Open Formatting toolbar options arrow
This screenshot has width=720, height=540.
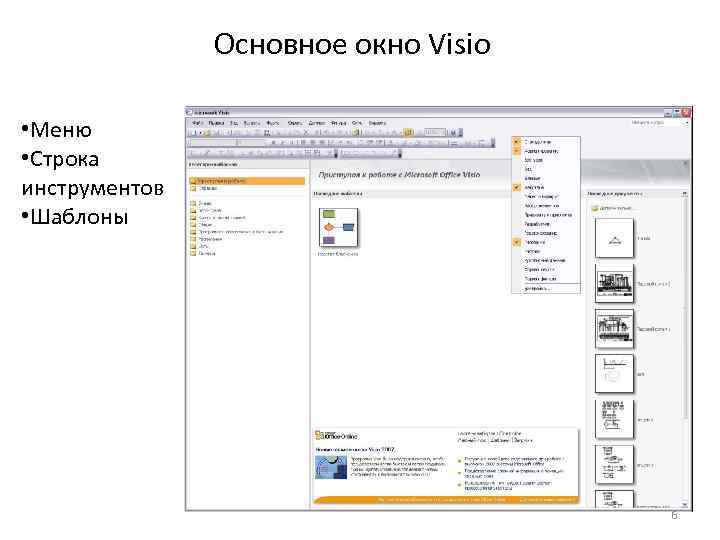coord(493,143)
